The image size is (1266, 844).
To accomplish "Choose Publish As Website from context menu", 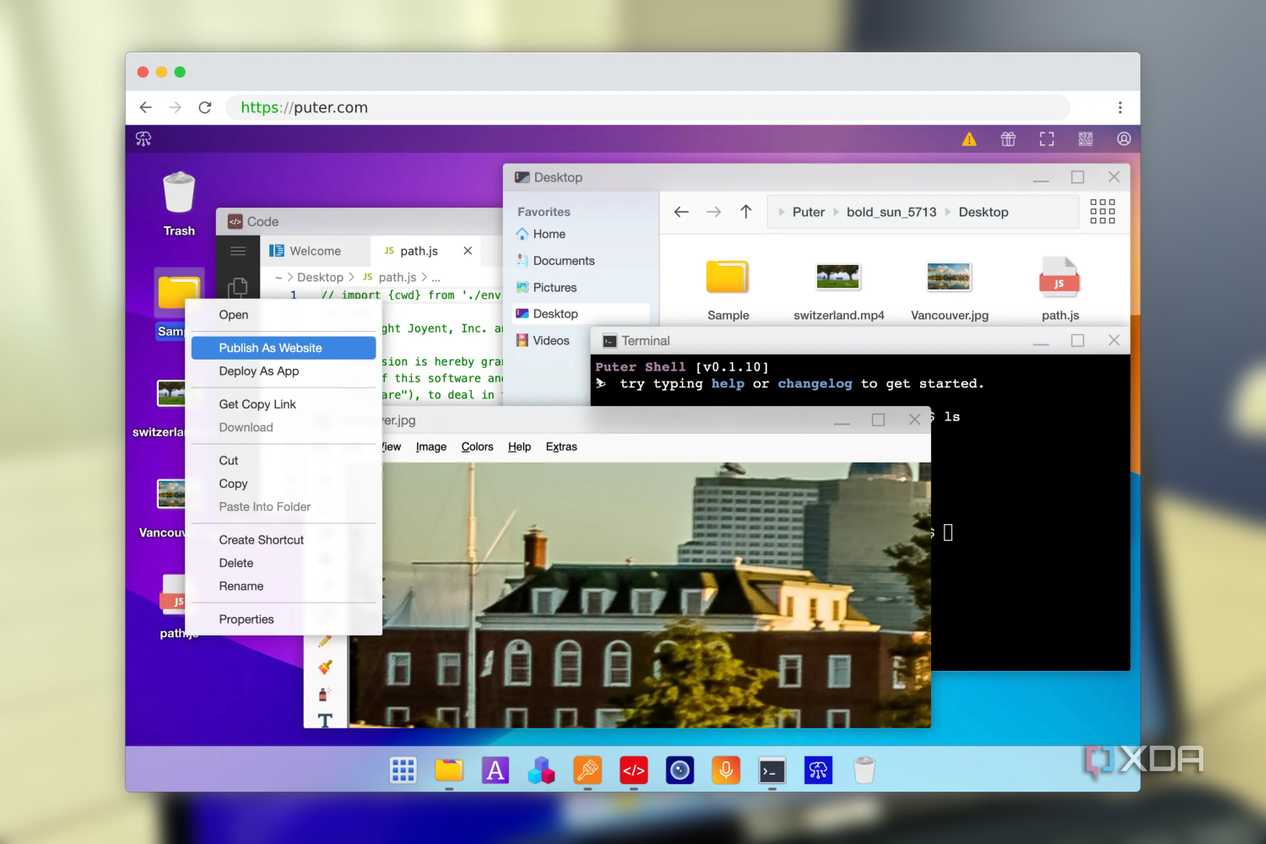I will coord(271,348).
